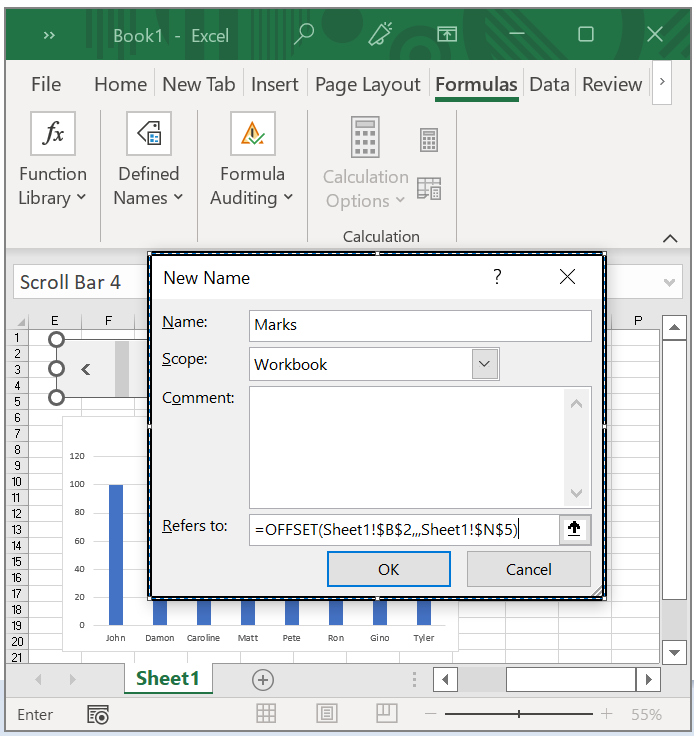The image size is (694, 736).
Task: Click the zoom slider handle
Action: click(x=519, y=714)
